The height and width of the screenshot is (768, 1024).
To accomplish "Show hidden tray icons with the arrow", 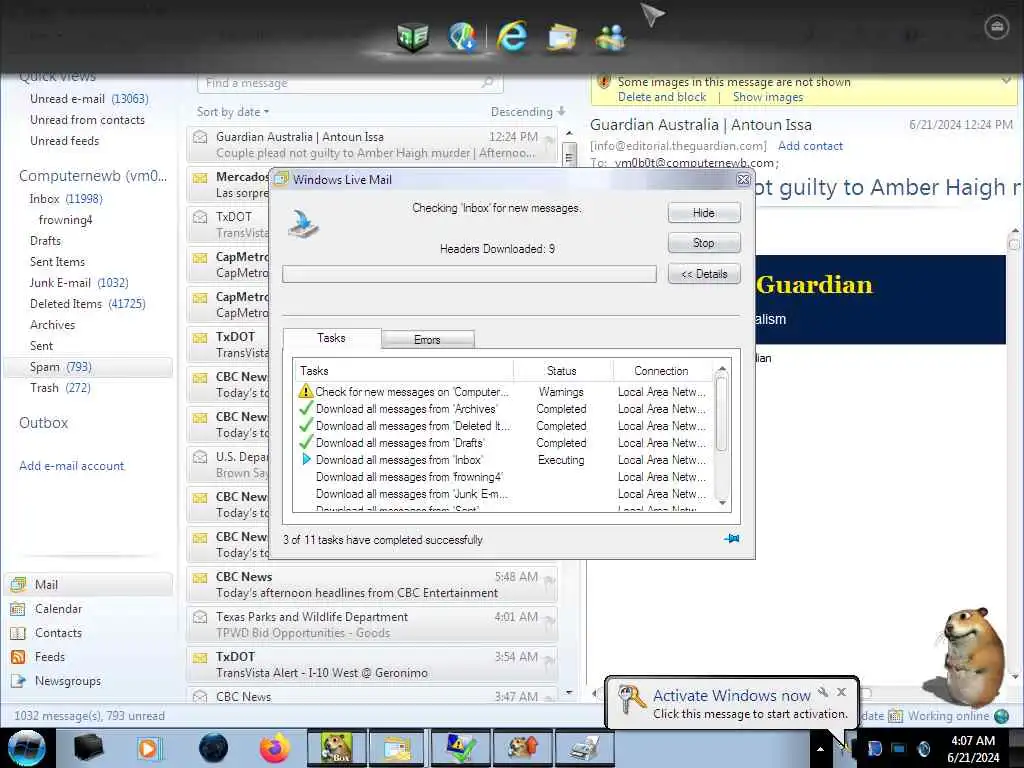I will click(820, 749).
